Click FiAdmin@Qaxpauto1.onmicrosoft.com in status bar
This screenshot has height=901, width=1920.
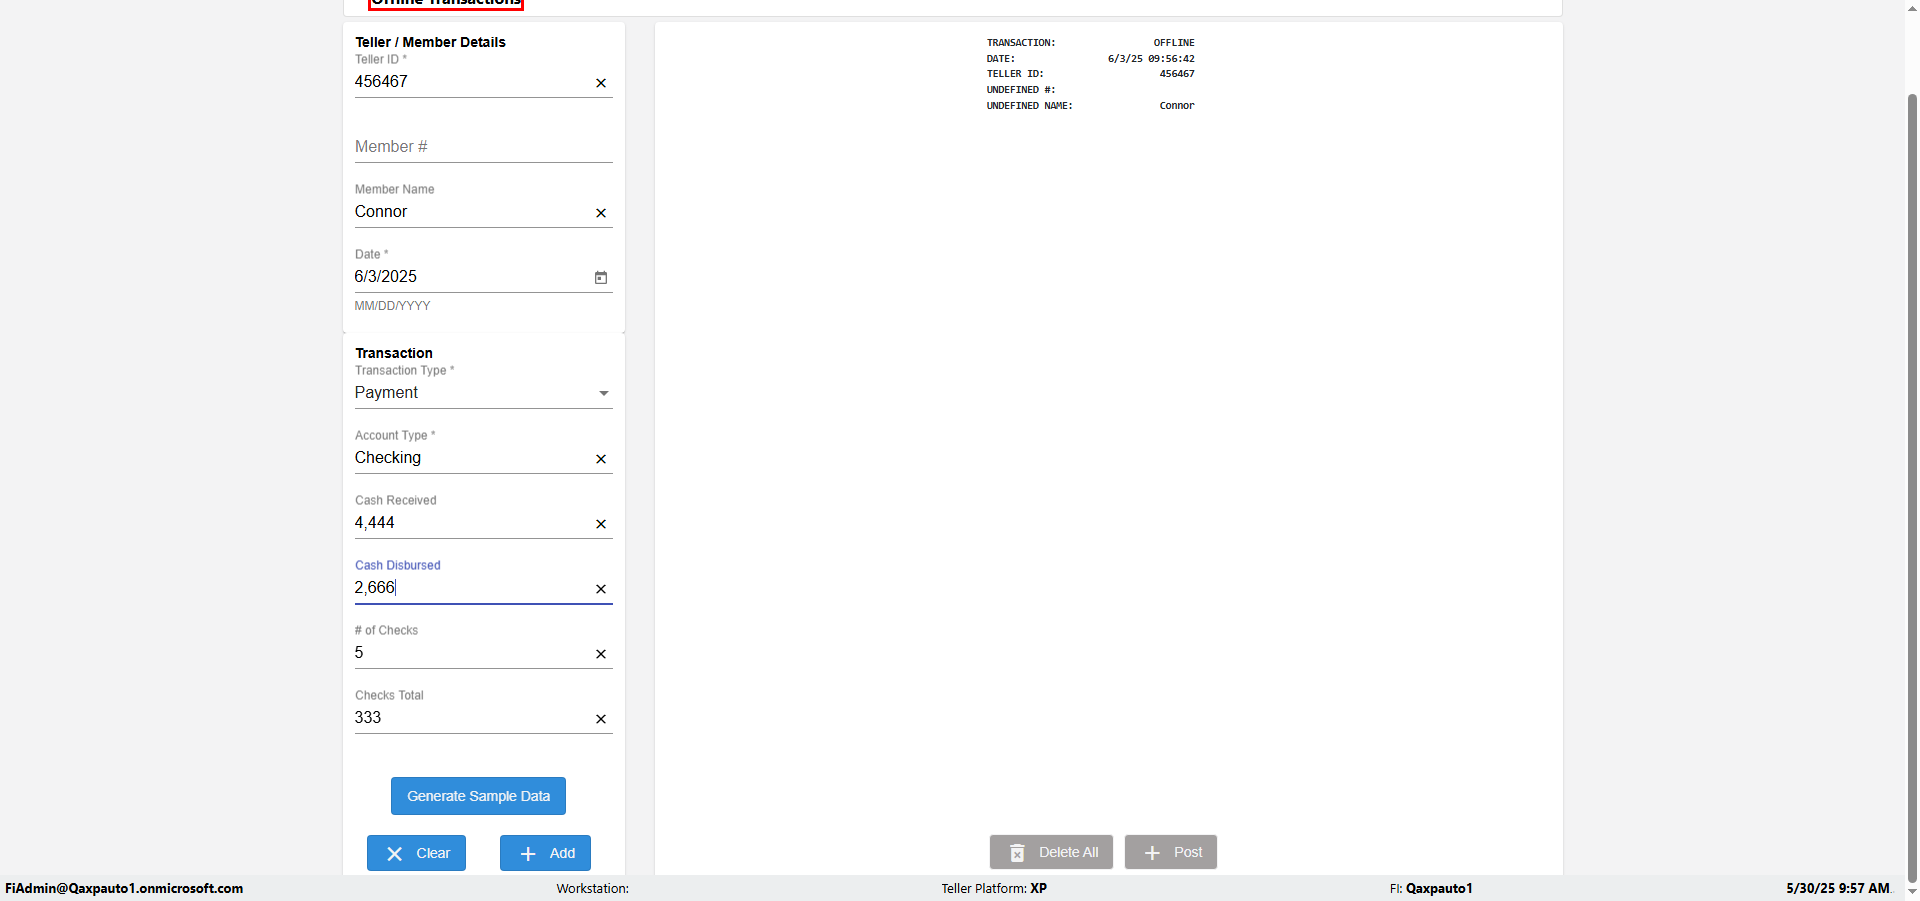point(124,888)
